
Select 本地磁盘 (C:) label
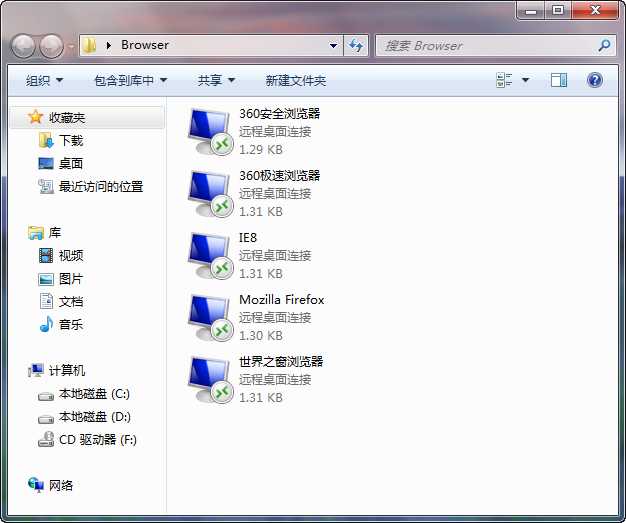(x=94, y=394)
